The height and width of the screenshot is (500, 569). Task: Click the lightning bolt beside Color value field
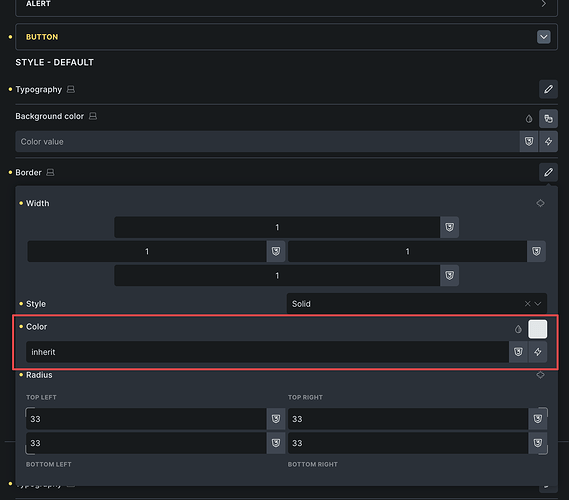coord(548,142)
